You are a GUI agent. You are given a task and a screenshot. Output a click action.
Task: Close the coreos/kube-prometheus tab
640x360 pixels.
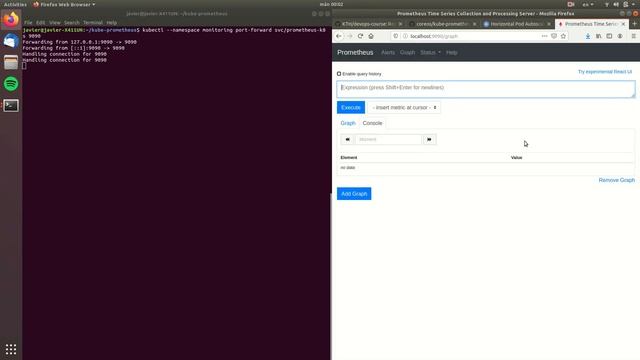click(x=474, y=24)
